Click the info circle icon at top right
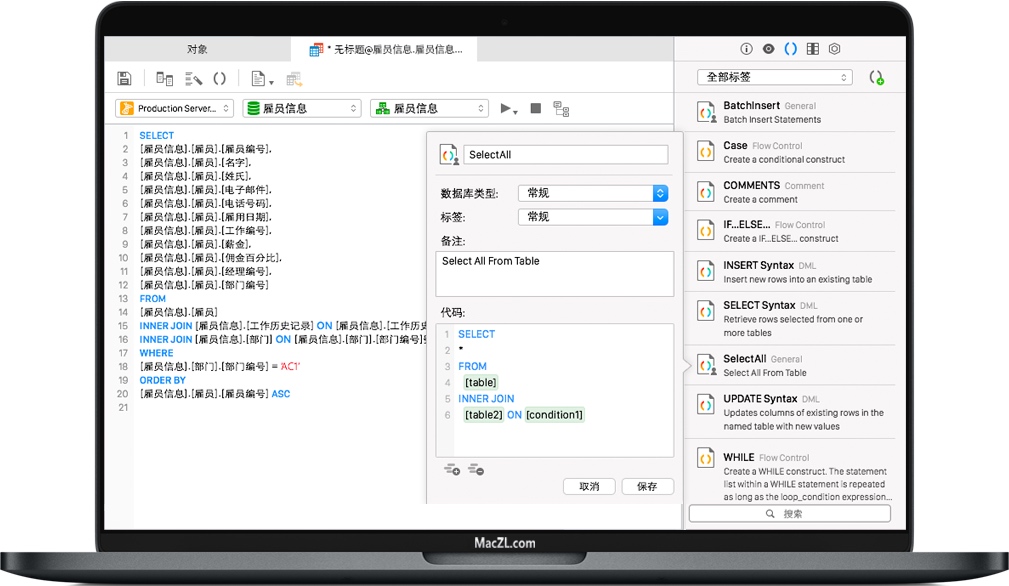This screenshot has width=1009, height=586. coord(745,47)
